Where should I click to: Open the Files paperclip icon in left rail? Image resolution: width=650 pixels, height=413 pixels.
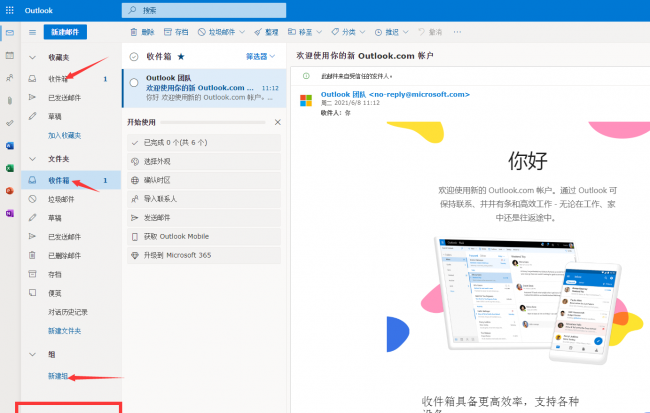coord(10,100)
